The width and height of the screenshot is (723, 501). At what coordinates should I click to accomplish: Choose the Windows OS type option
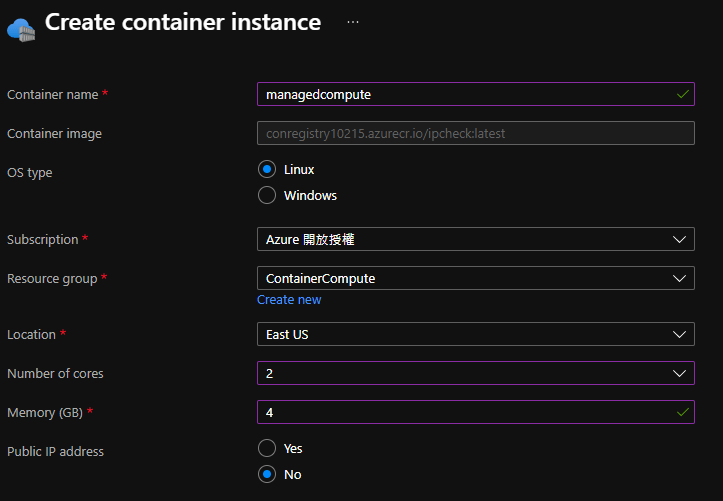(267, 196)
